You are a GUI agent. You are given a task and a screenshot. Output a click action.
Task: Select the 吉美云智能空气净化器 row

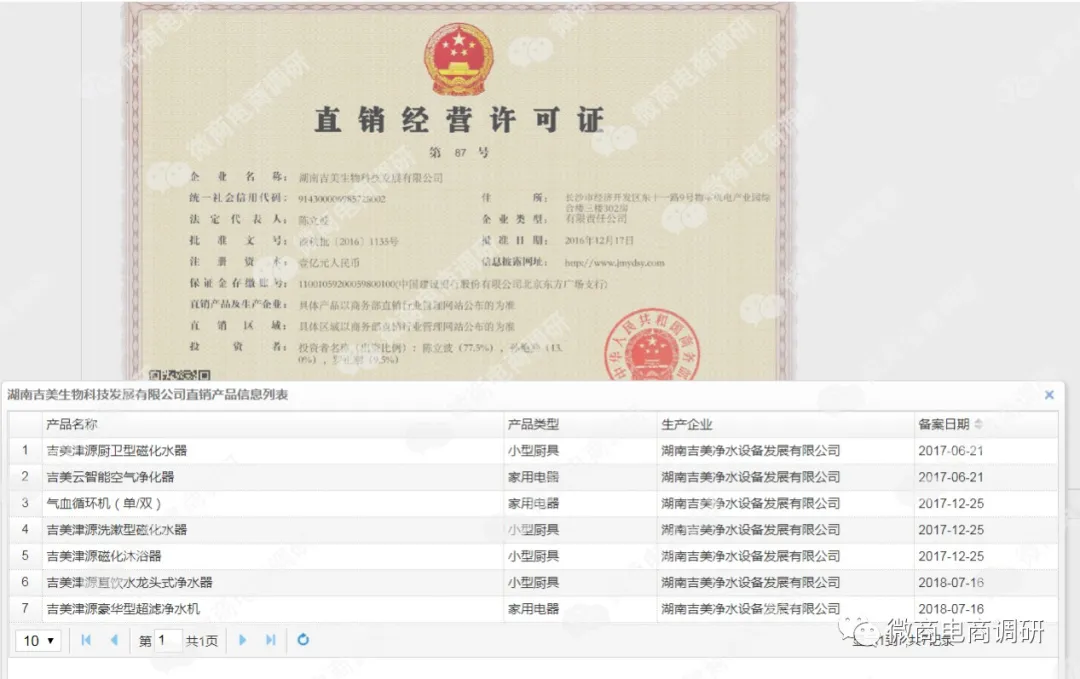(111, 477)
